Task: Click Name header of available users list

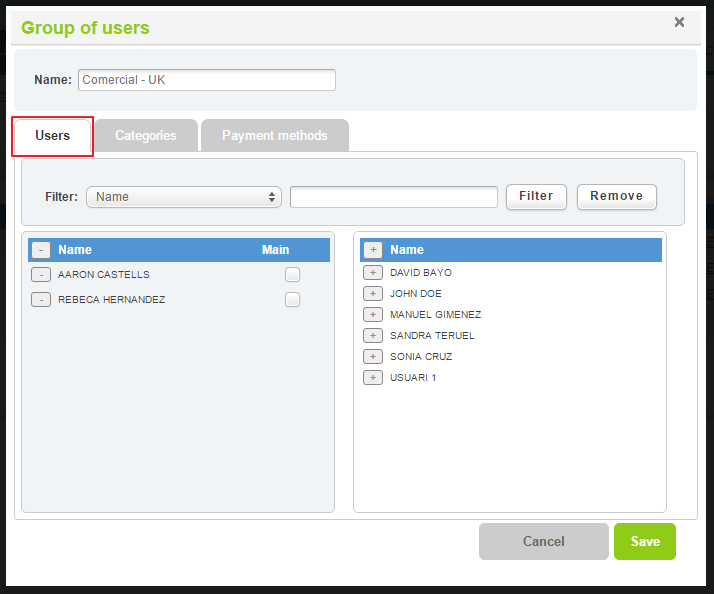Action: [407, 250]
